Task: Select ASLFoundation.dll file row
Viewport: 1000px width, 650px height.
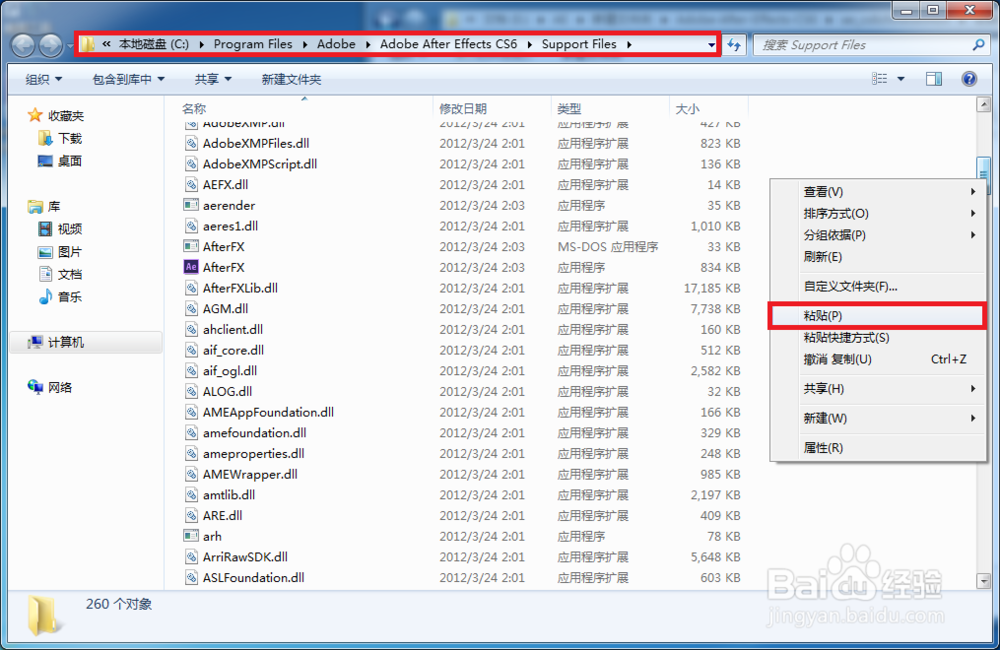Action: click(x=463, y=577)
